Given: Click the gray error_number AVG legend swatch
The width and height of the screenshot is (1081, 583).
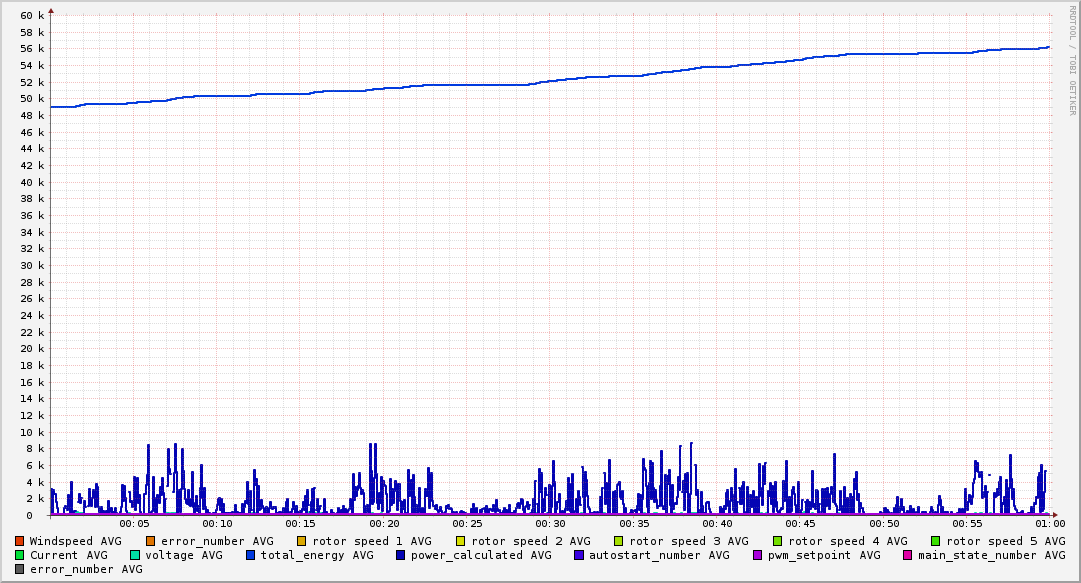Looking at the screenshot, I should (20, 569).
